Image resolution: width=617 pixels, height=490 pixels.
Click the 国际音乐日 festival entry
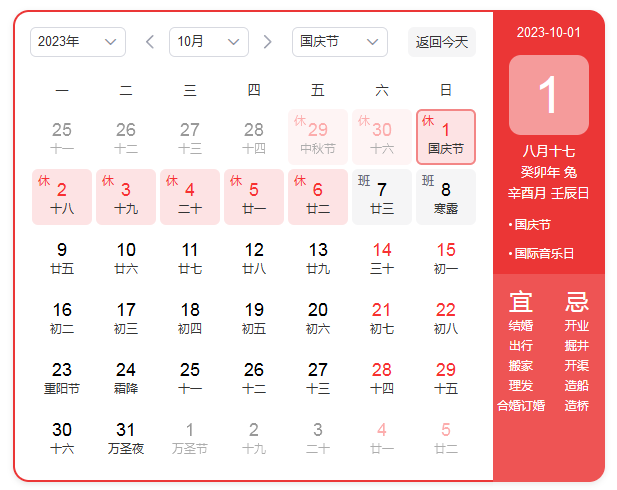tap(544, 253)
